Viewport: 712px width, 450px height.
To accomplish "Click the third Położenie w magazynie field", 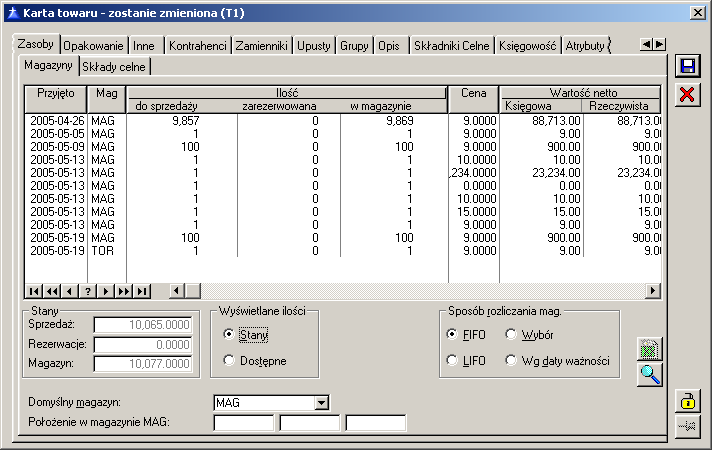I will [376, 423].
